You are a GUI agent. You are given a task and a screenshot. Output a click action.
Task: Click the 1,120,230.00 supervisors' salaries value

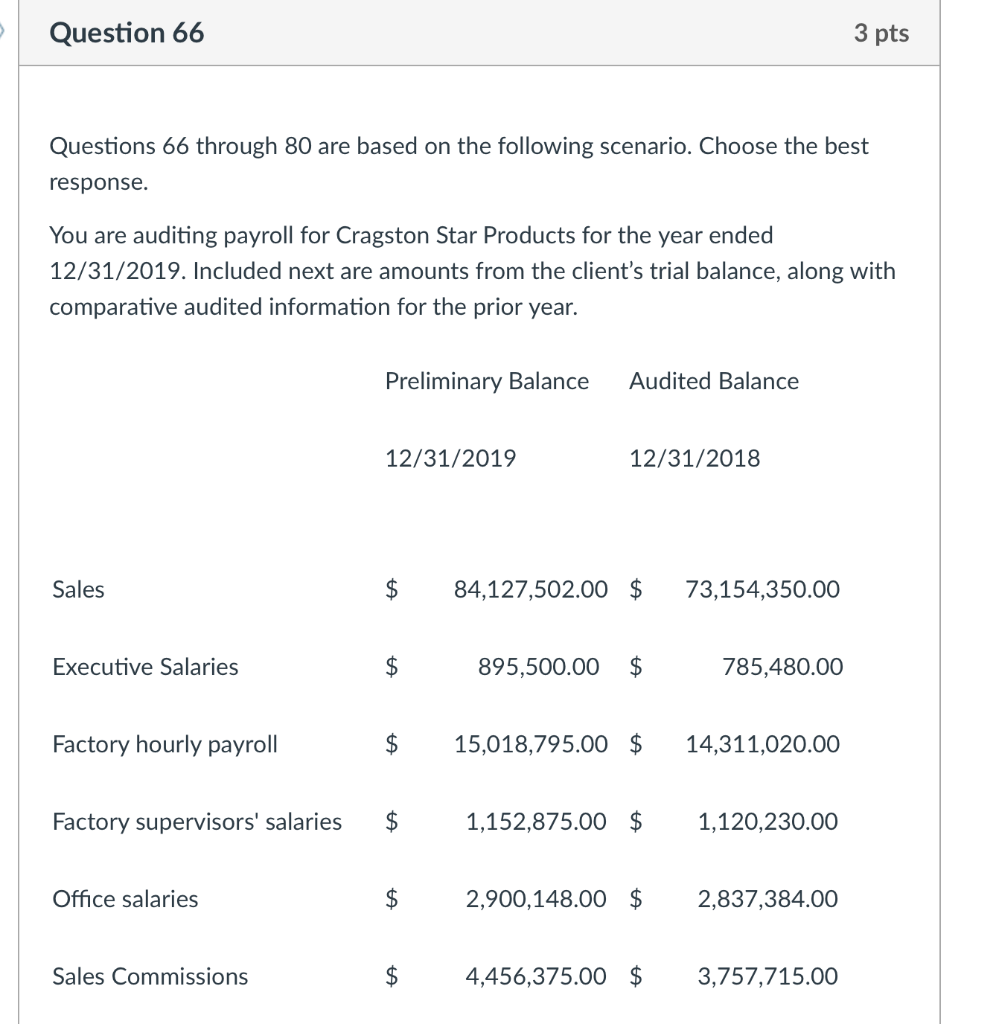(x=768, y=822)
